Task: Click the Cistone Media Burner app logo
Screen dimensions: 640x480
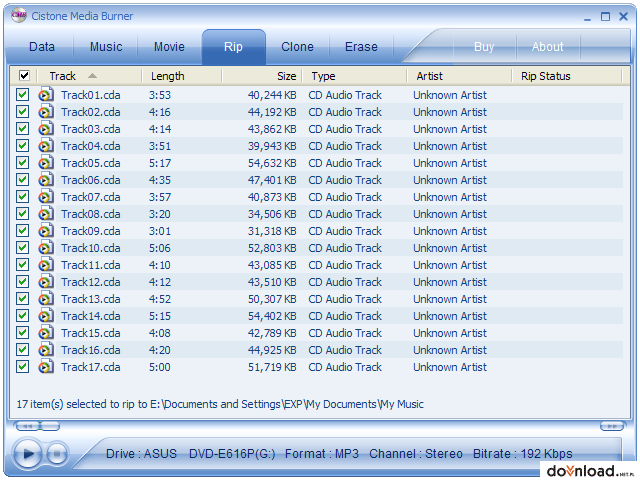Action: [x=18, y=16]
